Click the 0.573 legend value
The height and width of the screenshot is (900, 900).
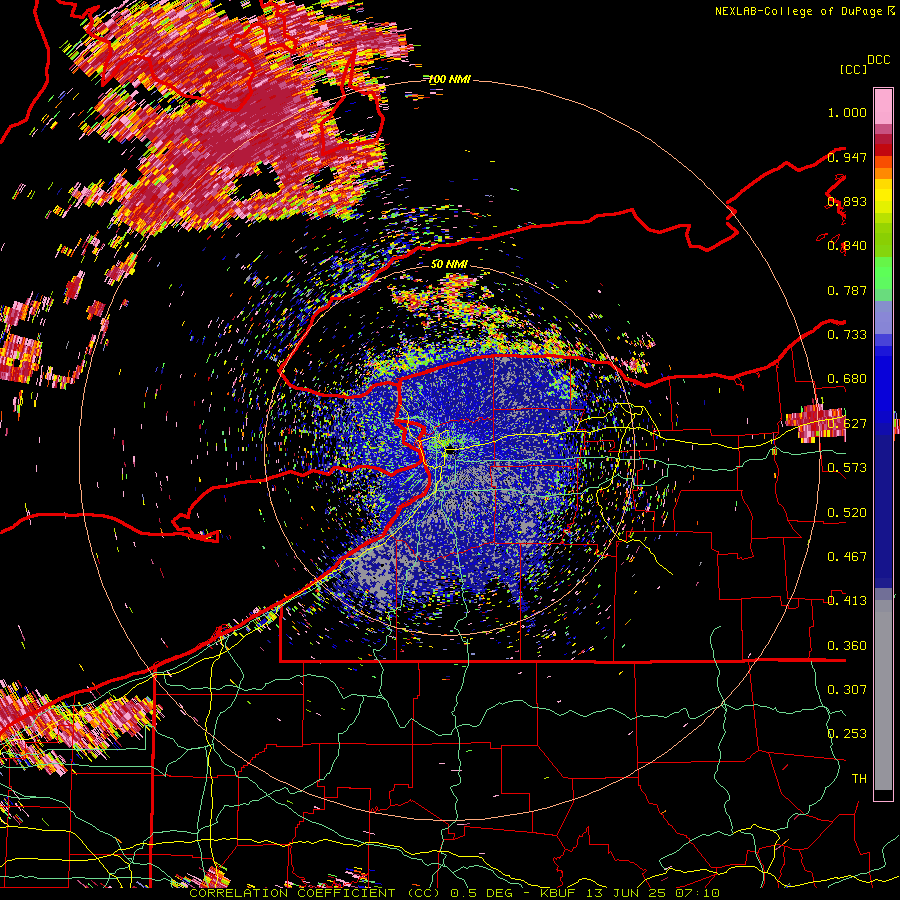tap(847, 468)
